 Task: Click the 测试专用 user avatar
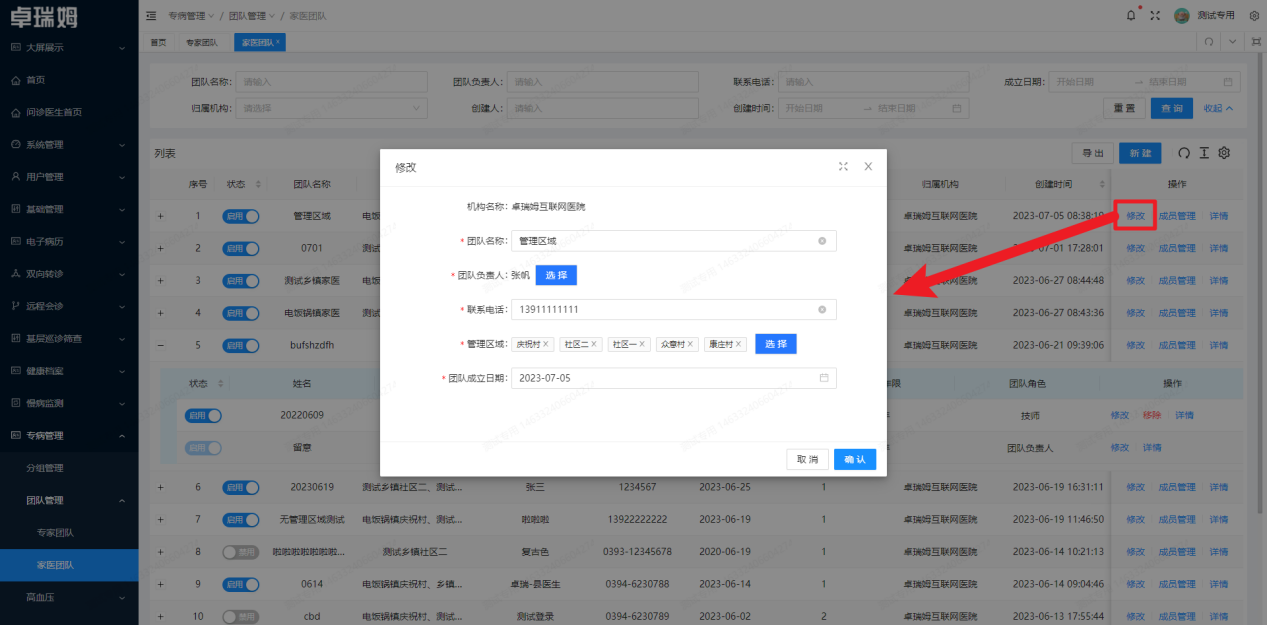click(1181, 16)
